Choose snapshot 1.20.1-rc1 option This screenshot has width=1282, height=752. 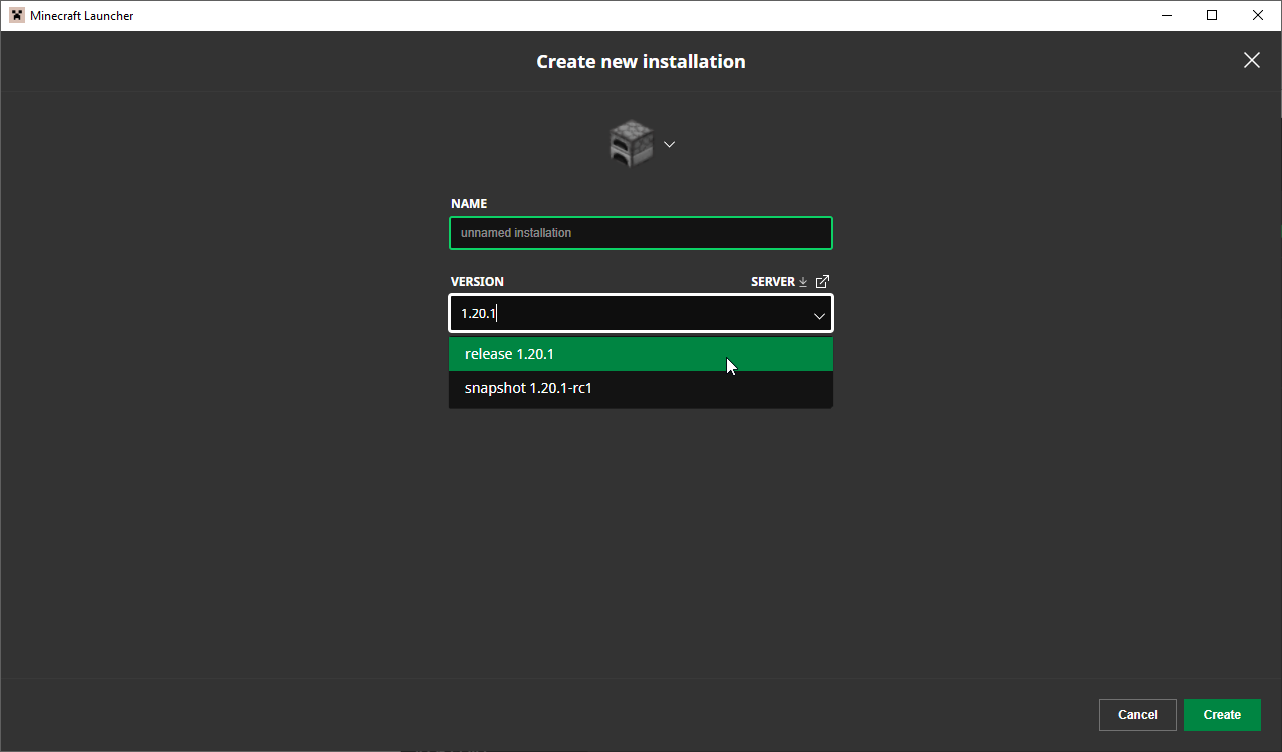coord(640,388)
